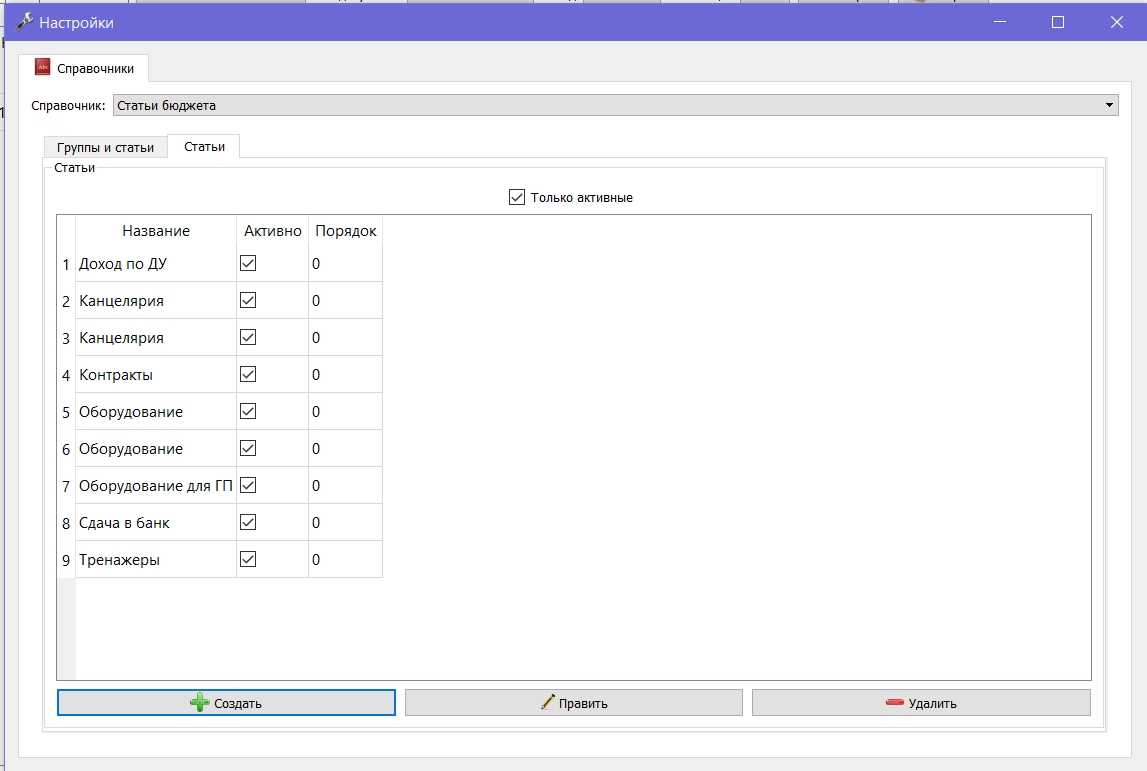Click the Статьи бюджета combo box
The image size is (1147, 771).
(x=615, y=105)
